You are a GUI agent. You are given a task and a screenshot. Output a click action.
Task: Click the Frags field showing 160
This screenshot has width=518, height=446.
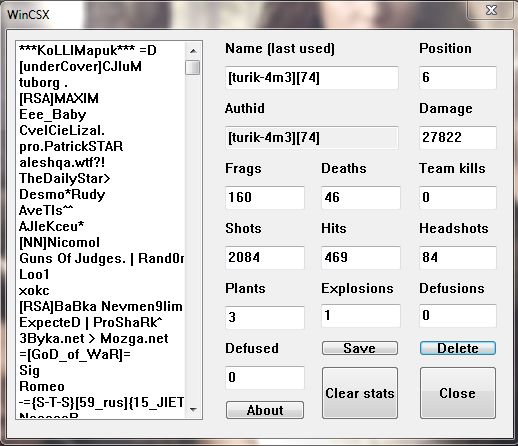(265, 198)
